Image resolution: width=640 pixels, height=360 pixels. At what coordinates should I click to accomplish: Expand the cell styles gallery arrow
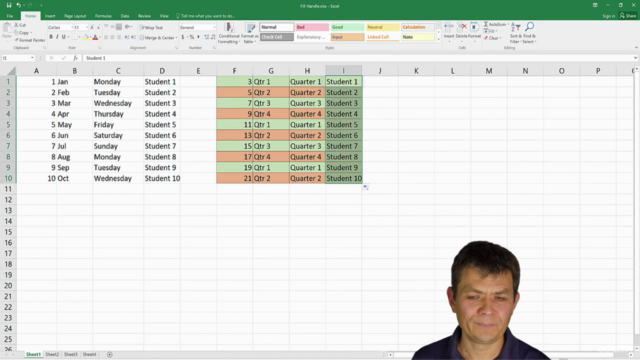point(439,39)
